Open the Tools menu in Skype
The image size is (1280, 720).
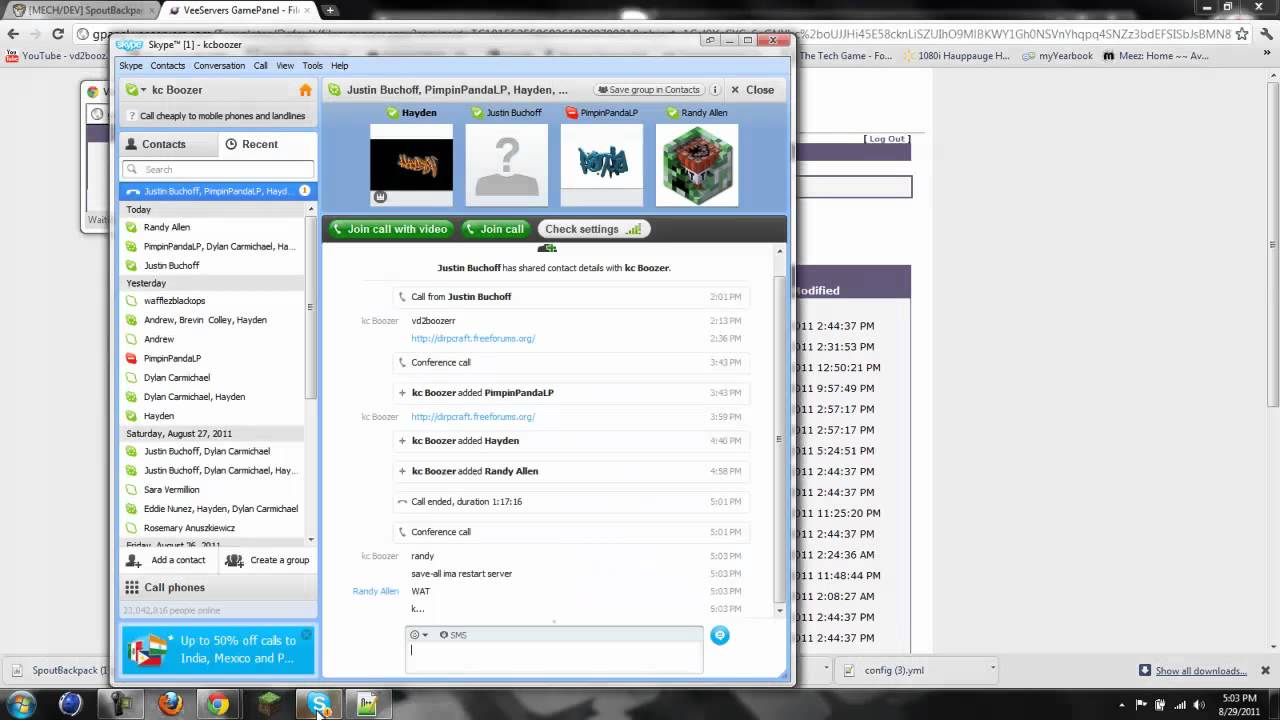point(312,66)
